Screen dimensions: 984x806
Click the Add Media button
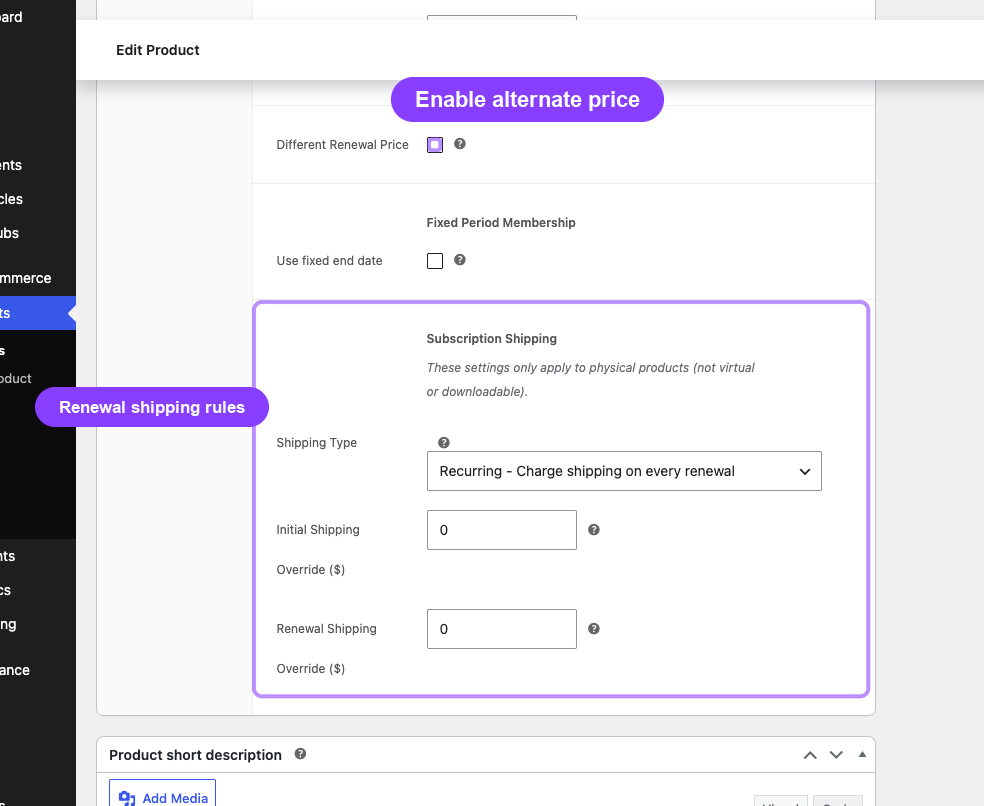[163, 795]
